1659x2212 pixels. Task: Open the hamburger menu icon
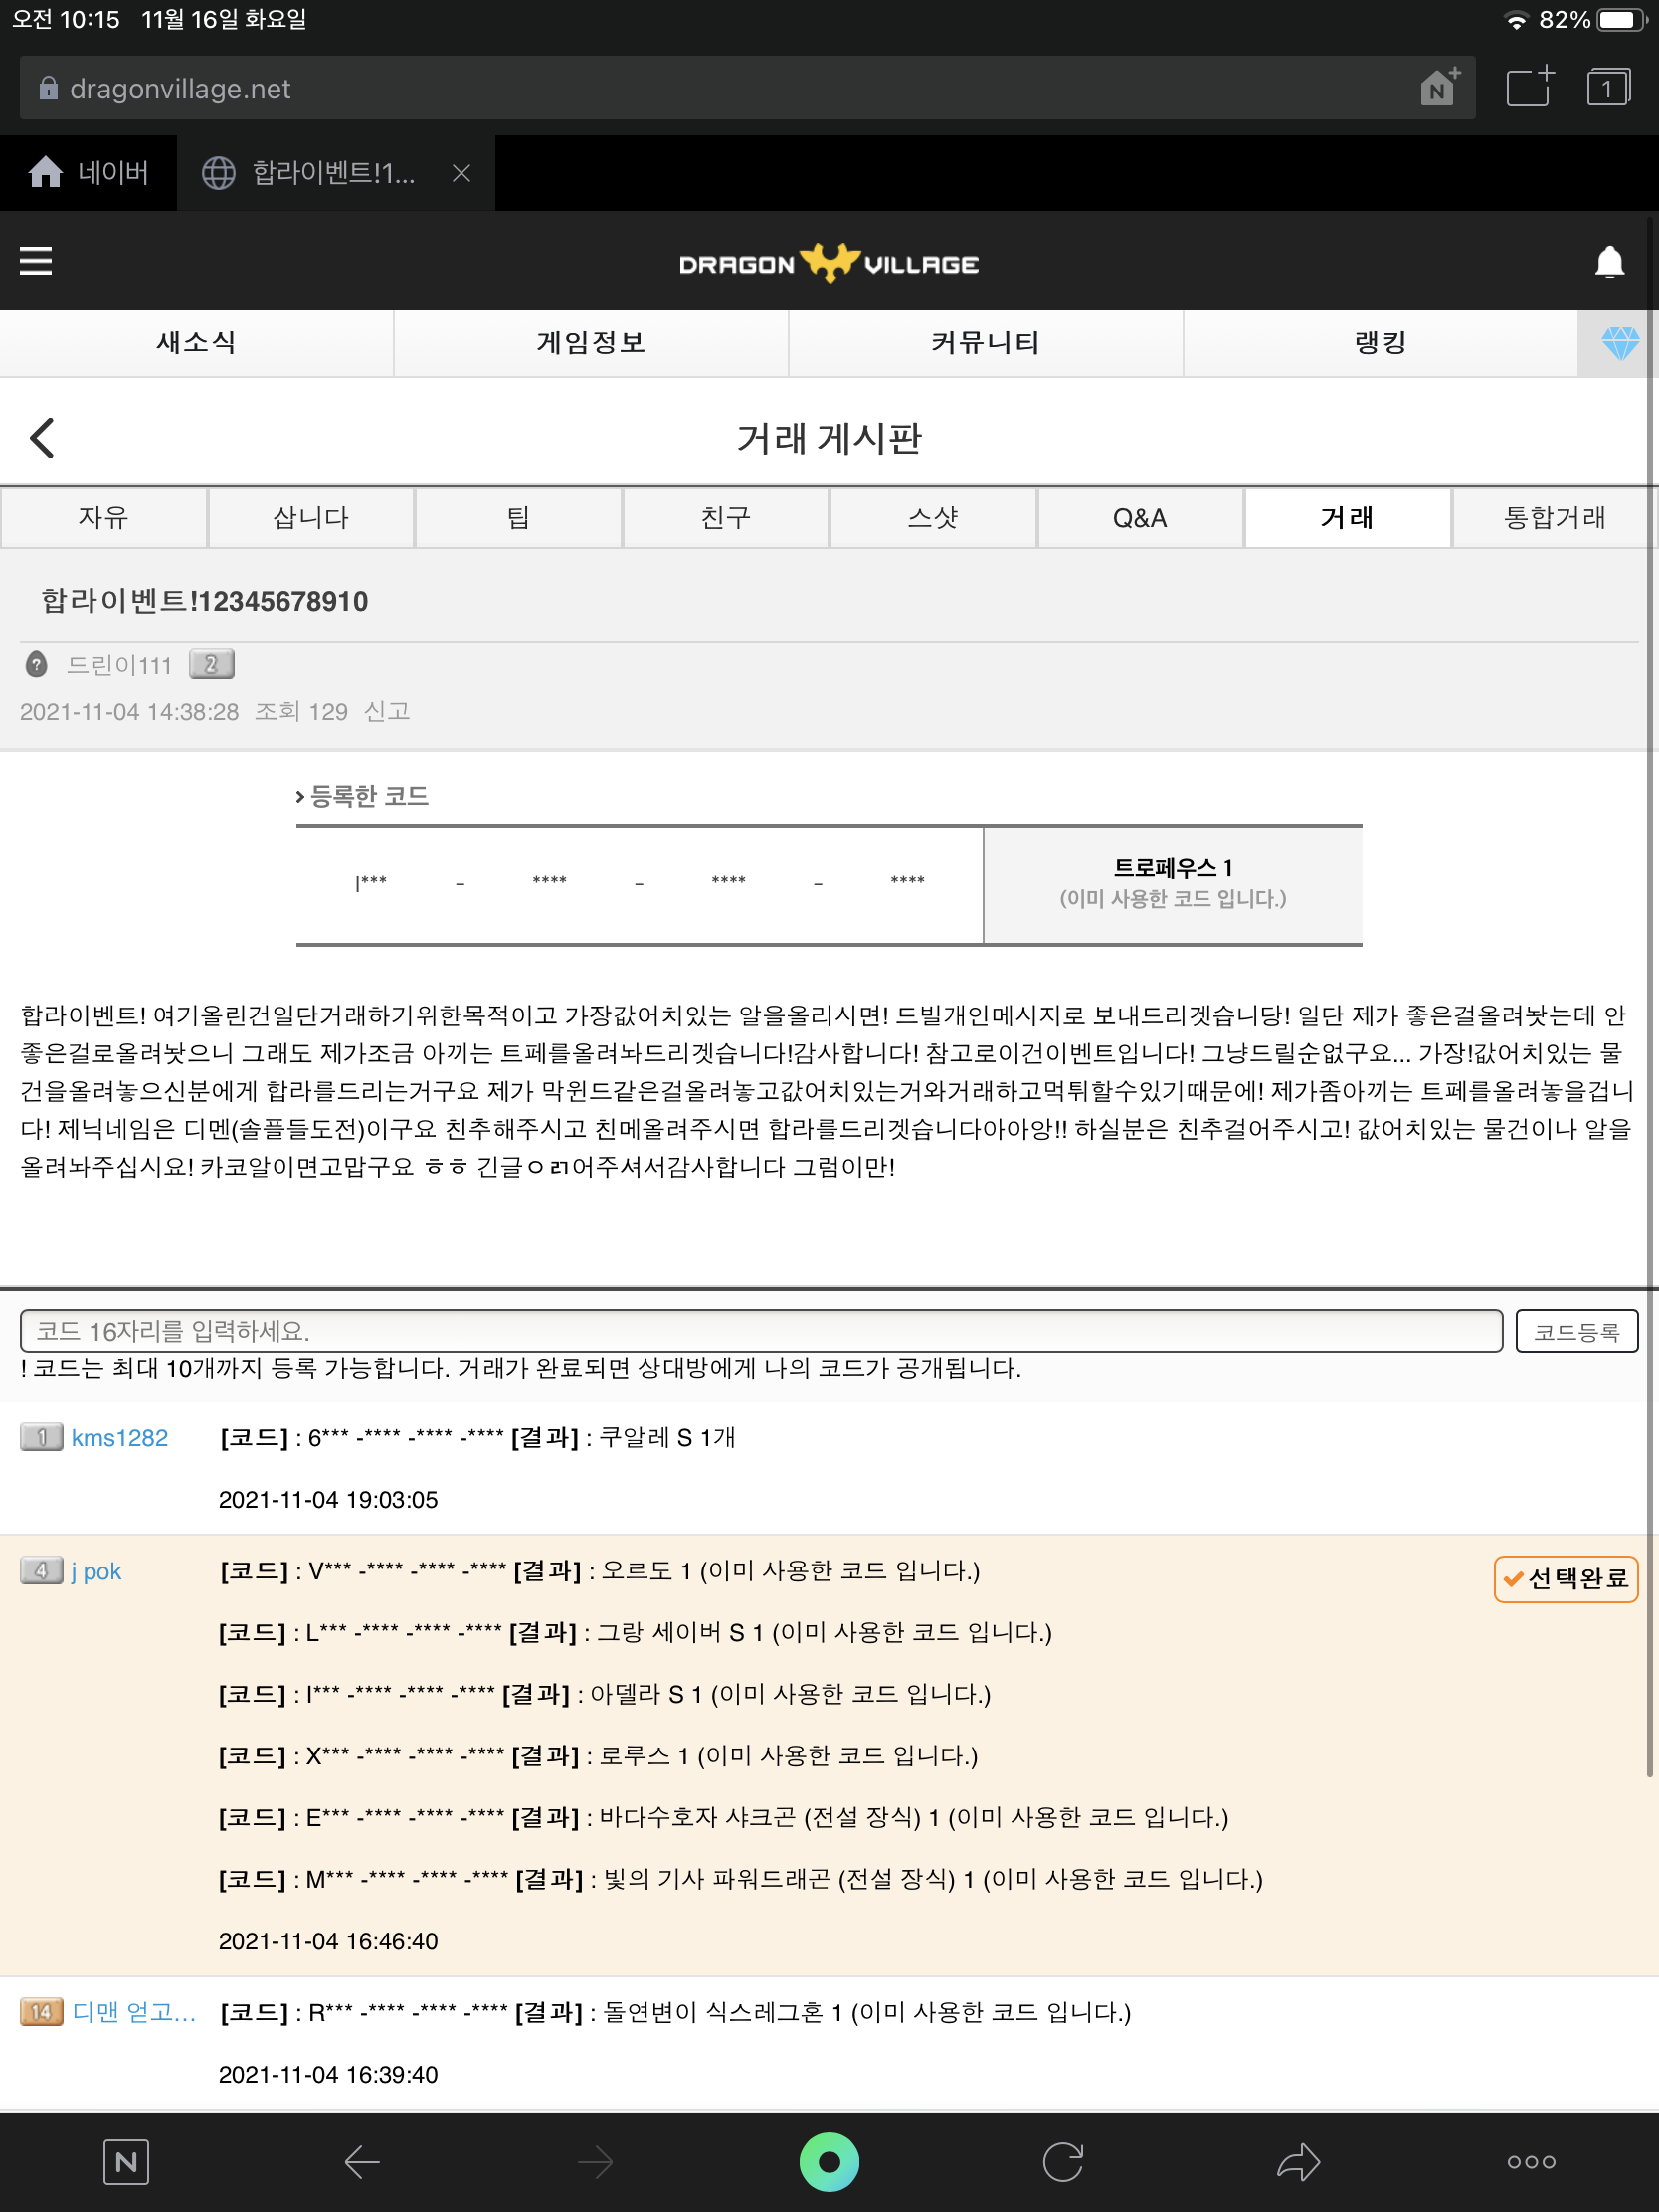(36, 261)
